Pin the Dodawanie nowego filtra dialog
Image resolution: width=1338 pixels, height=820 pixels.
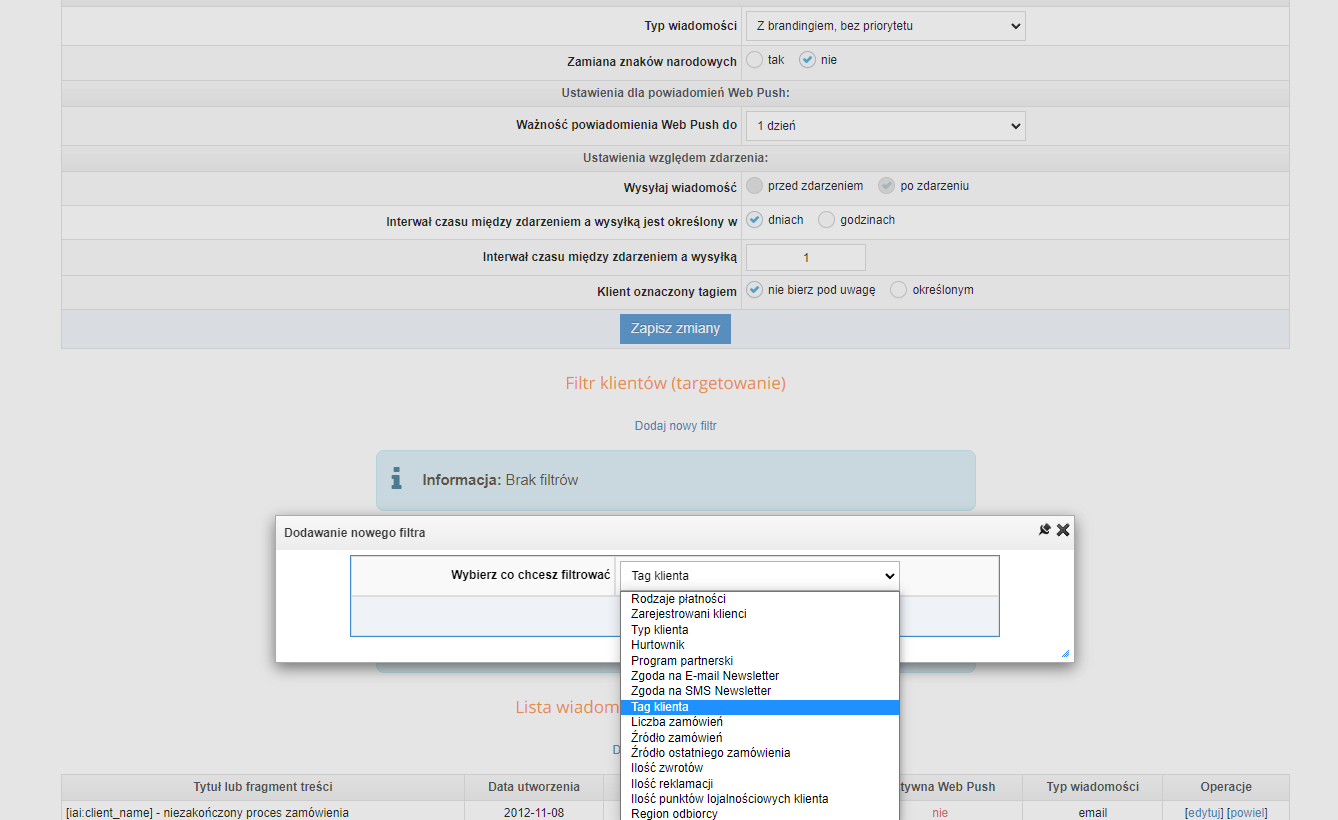click(x=1044, y=530)
